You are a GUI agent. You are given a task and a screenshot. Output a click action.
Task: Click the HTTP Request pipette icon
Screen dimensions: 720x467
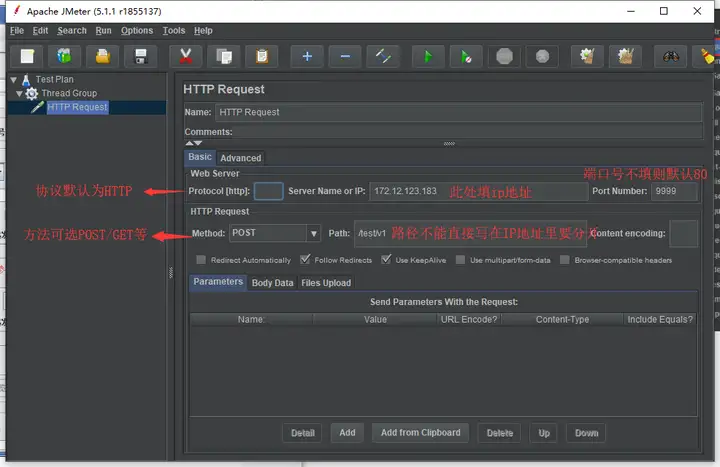pos(37,107)
